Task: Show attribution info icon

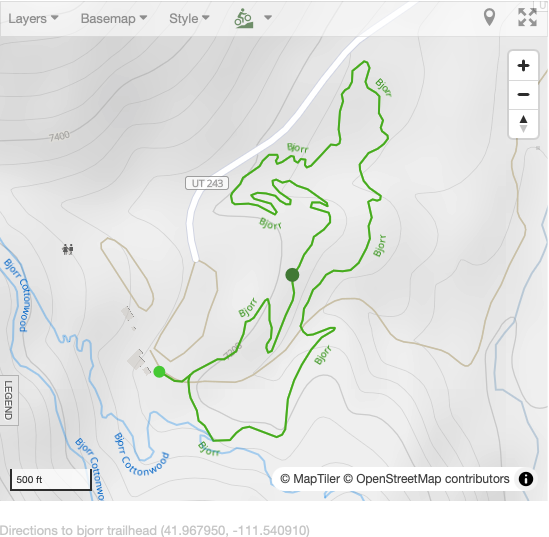Action: (526, 479)
